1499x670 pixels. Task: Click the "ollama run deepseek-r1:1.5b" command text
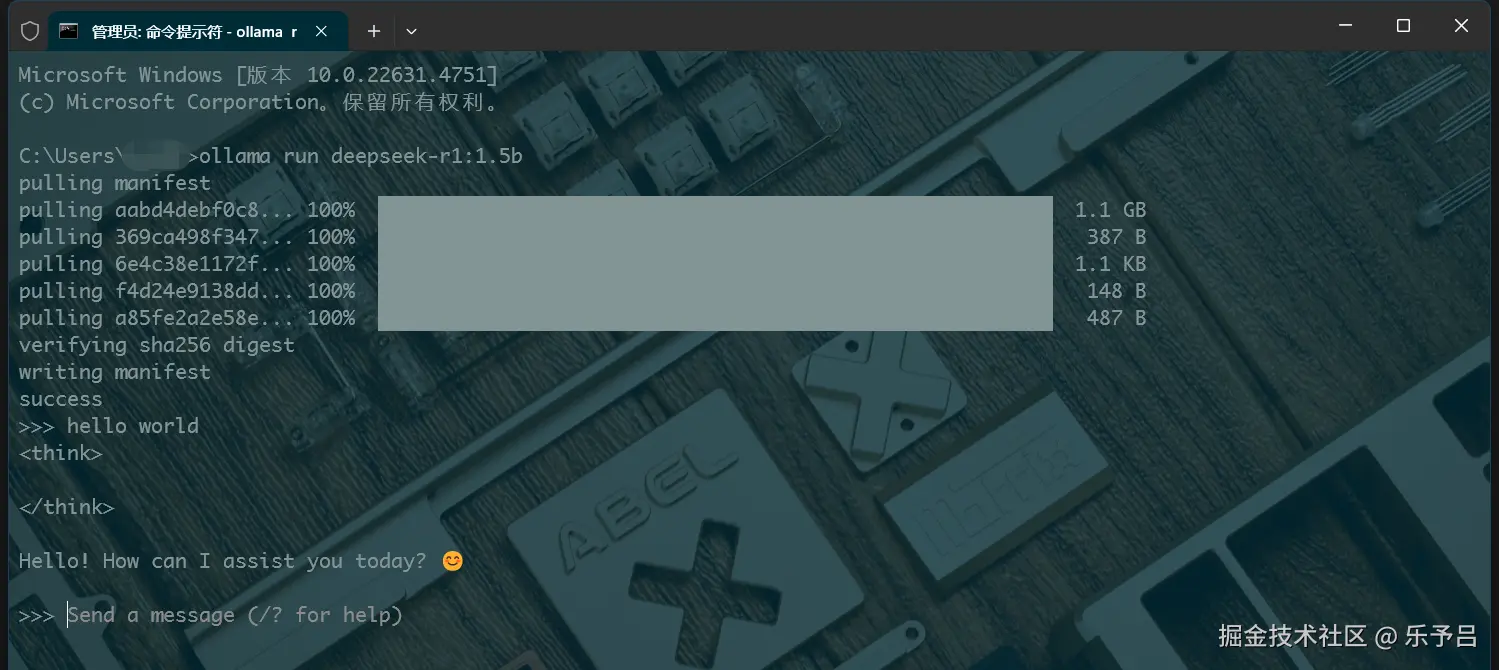361,156
